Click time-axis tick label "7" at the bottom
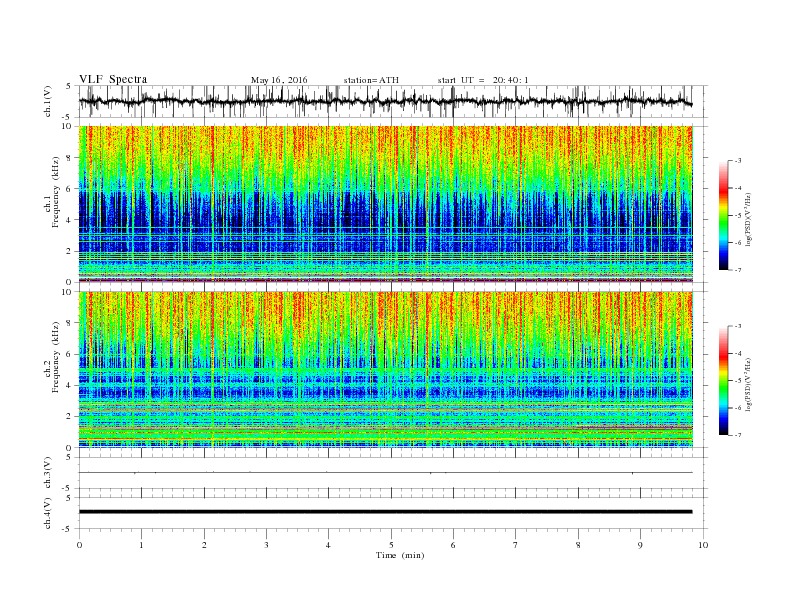792x612 pixels. click(516, 545)
